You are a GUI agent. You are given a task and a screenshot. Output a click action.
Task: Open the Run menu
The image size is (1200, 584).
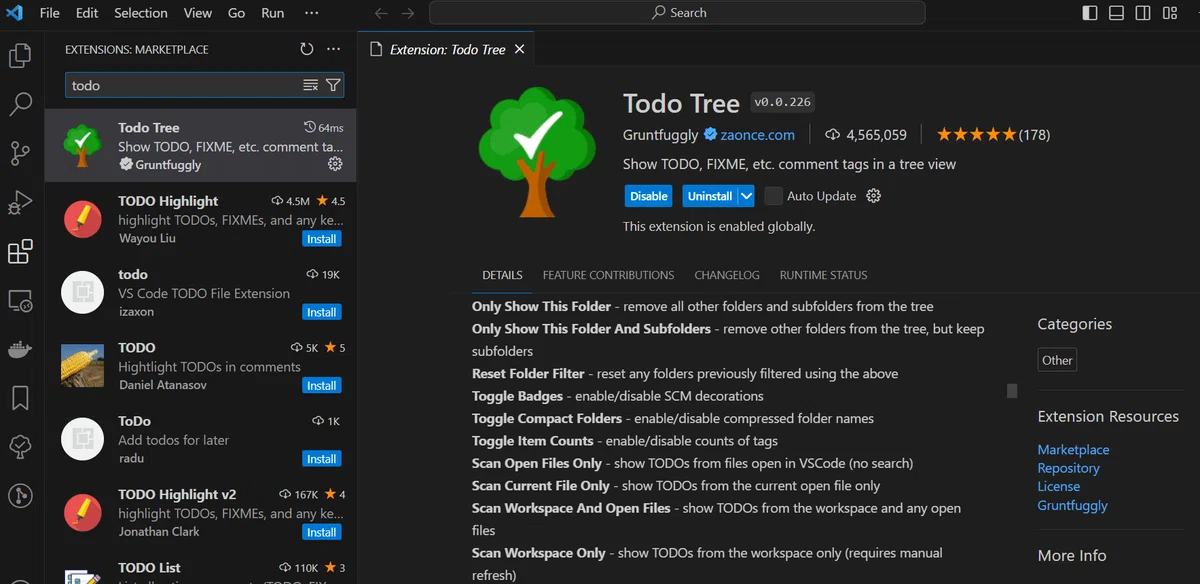(273, 13)
